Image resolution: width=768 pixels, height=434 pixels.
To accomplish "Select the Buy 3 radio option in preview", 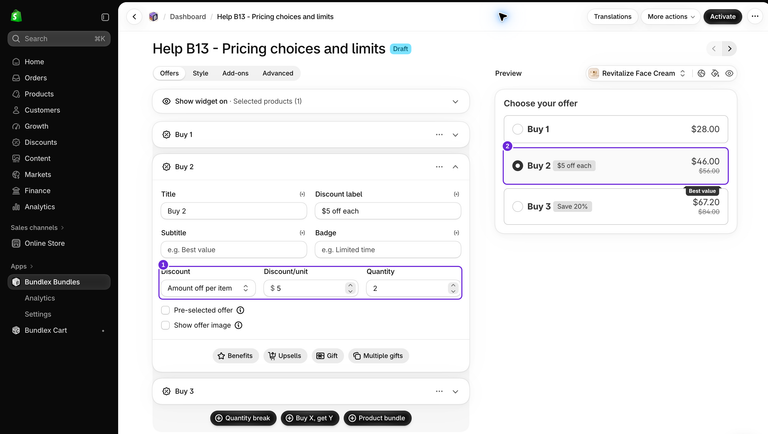I will coord(517,207).
